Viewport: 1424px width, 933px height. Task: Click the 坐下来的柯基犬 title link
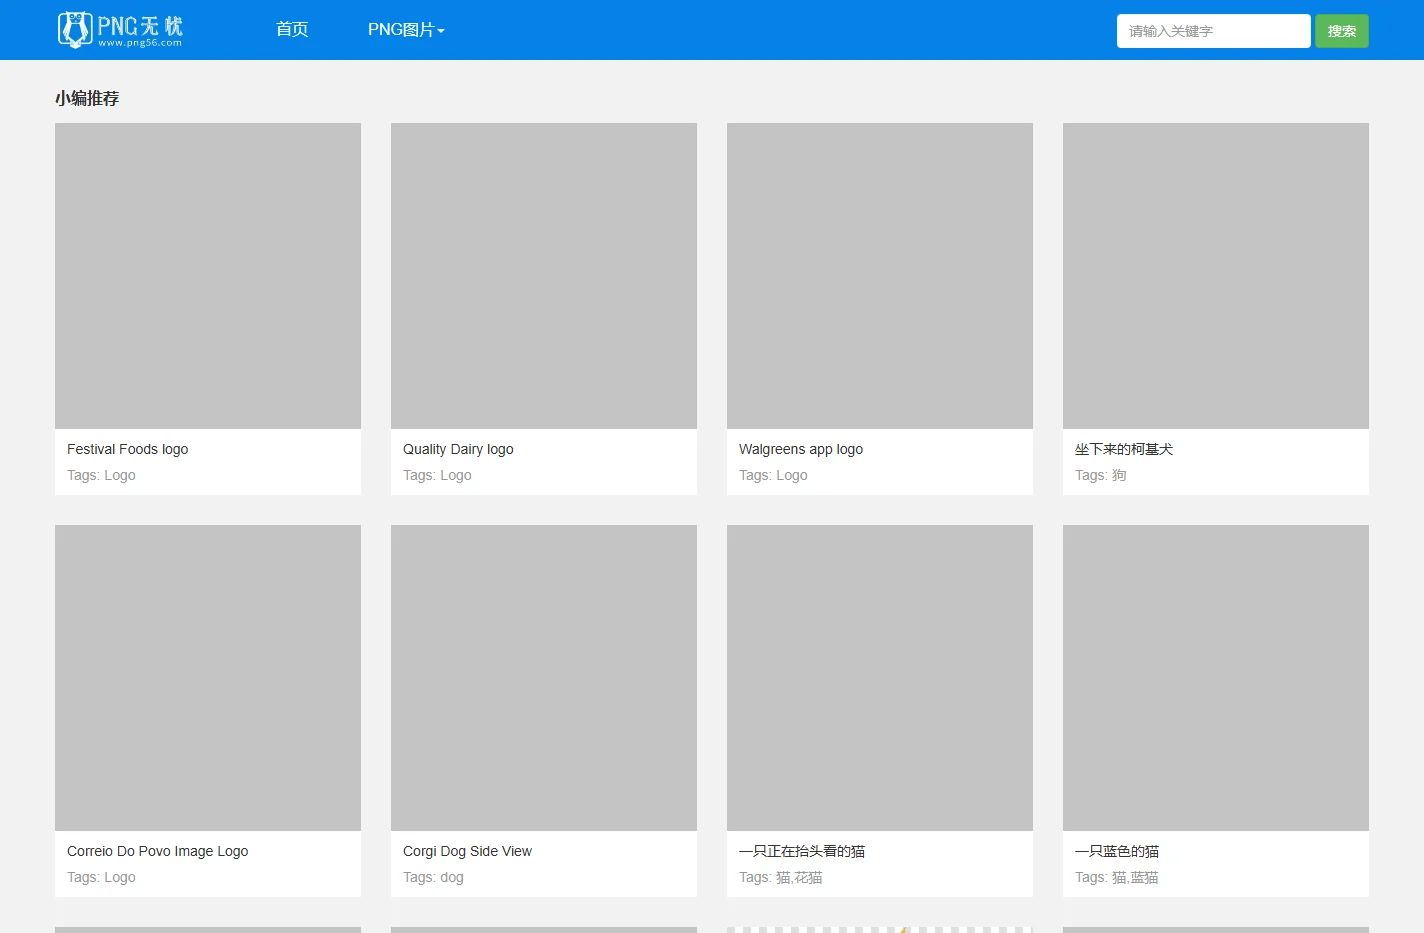(1124, 449)
